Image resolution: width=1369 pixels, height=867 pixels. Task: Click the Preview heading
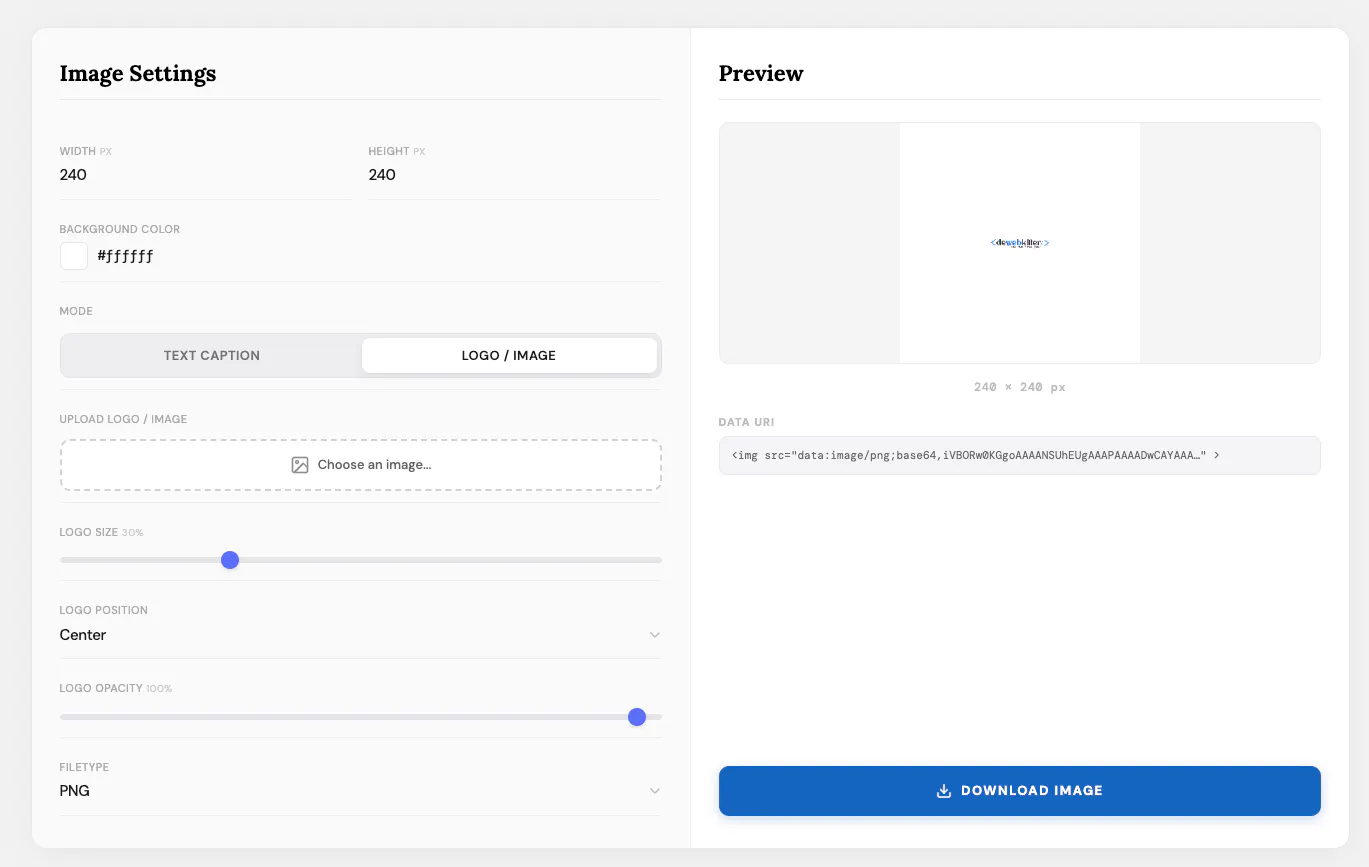(761, 73)
